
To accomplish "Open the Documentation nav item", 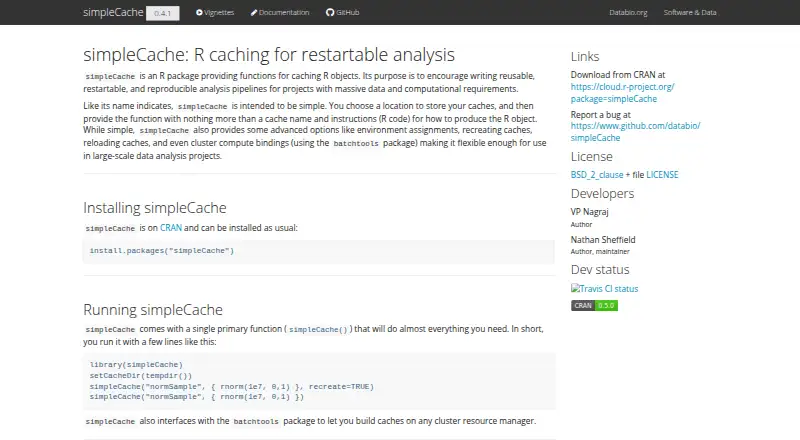I will click(280, 12).
